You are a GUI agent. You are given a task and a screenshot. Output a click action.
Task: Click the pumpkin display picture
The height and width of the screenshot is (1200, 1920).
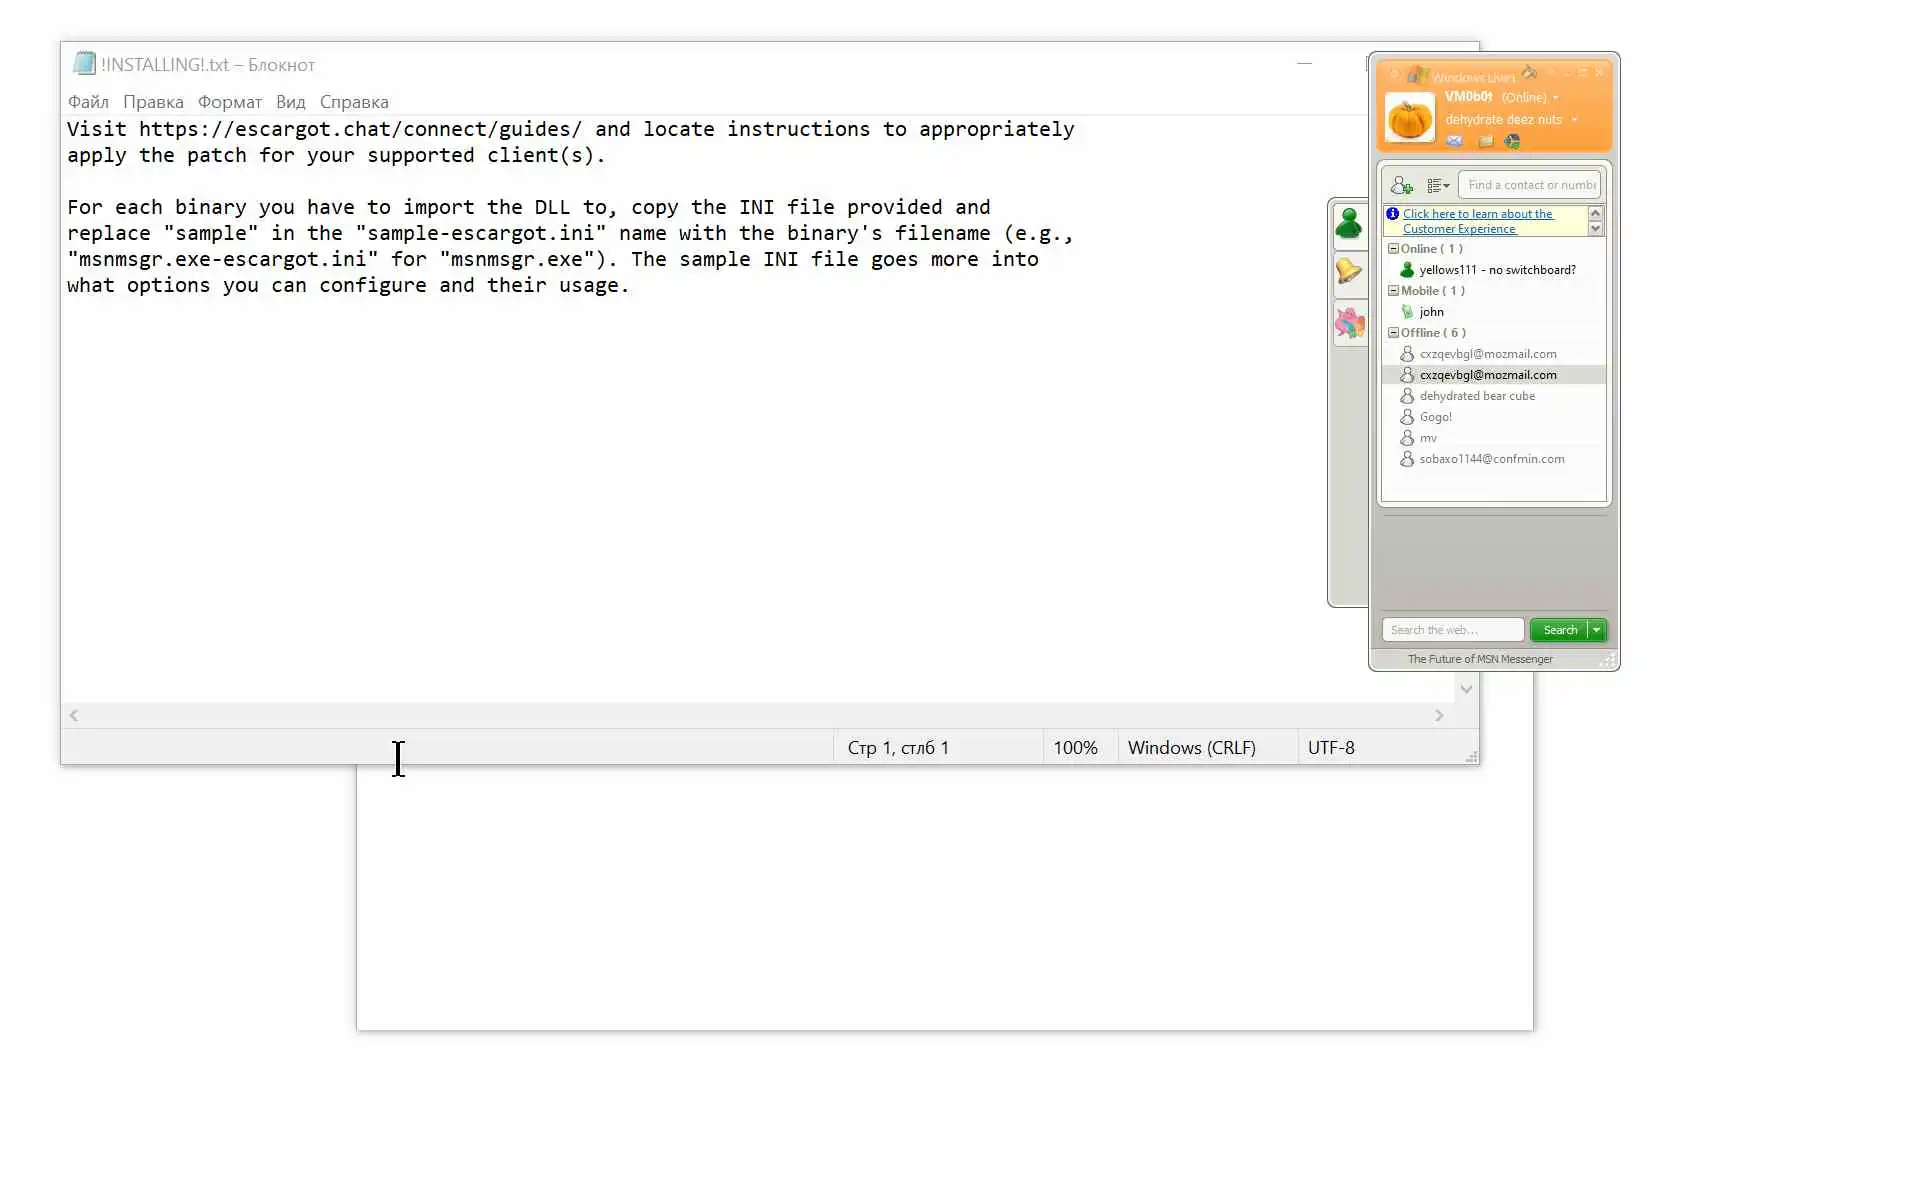[1410, 118]
